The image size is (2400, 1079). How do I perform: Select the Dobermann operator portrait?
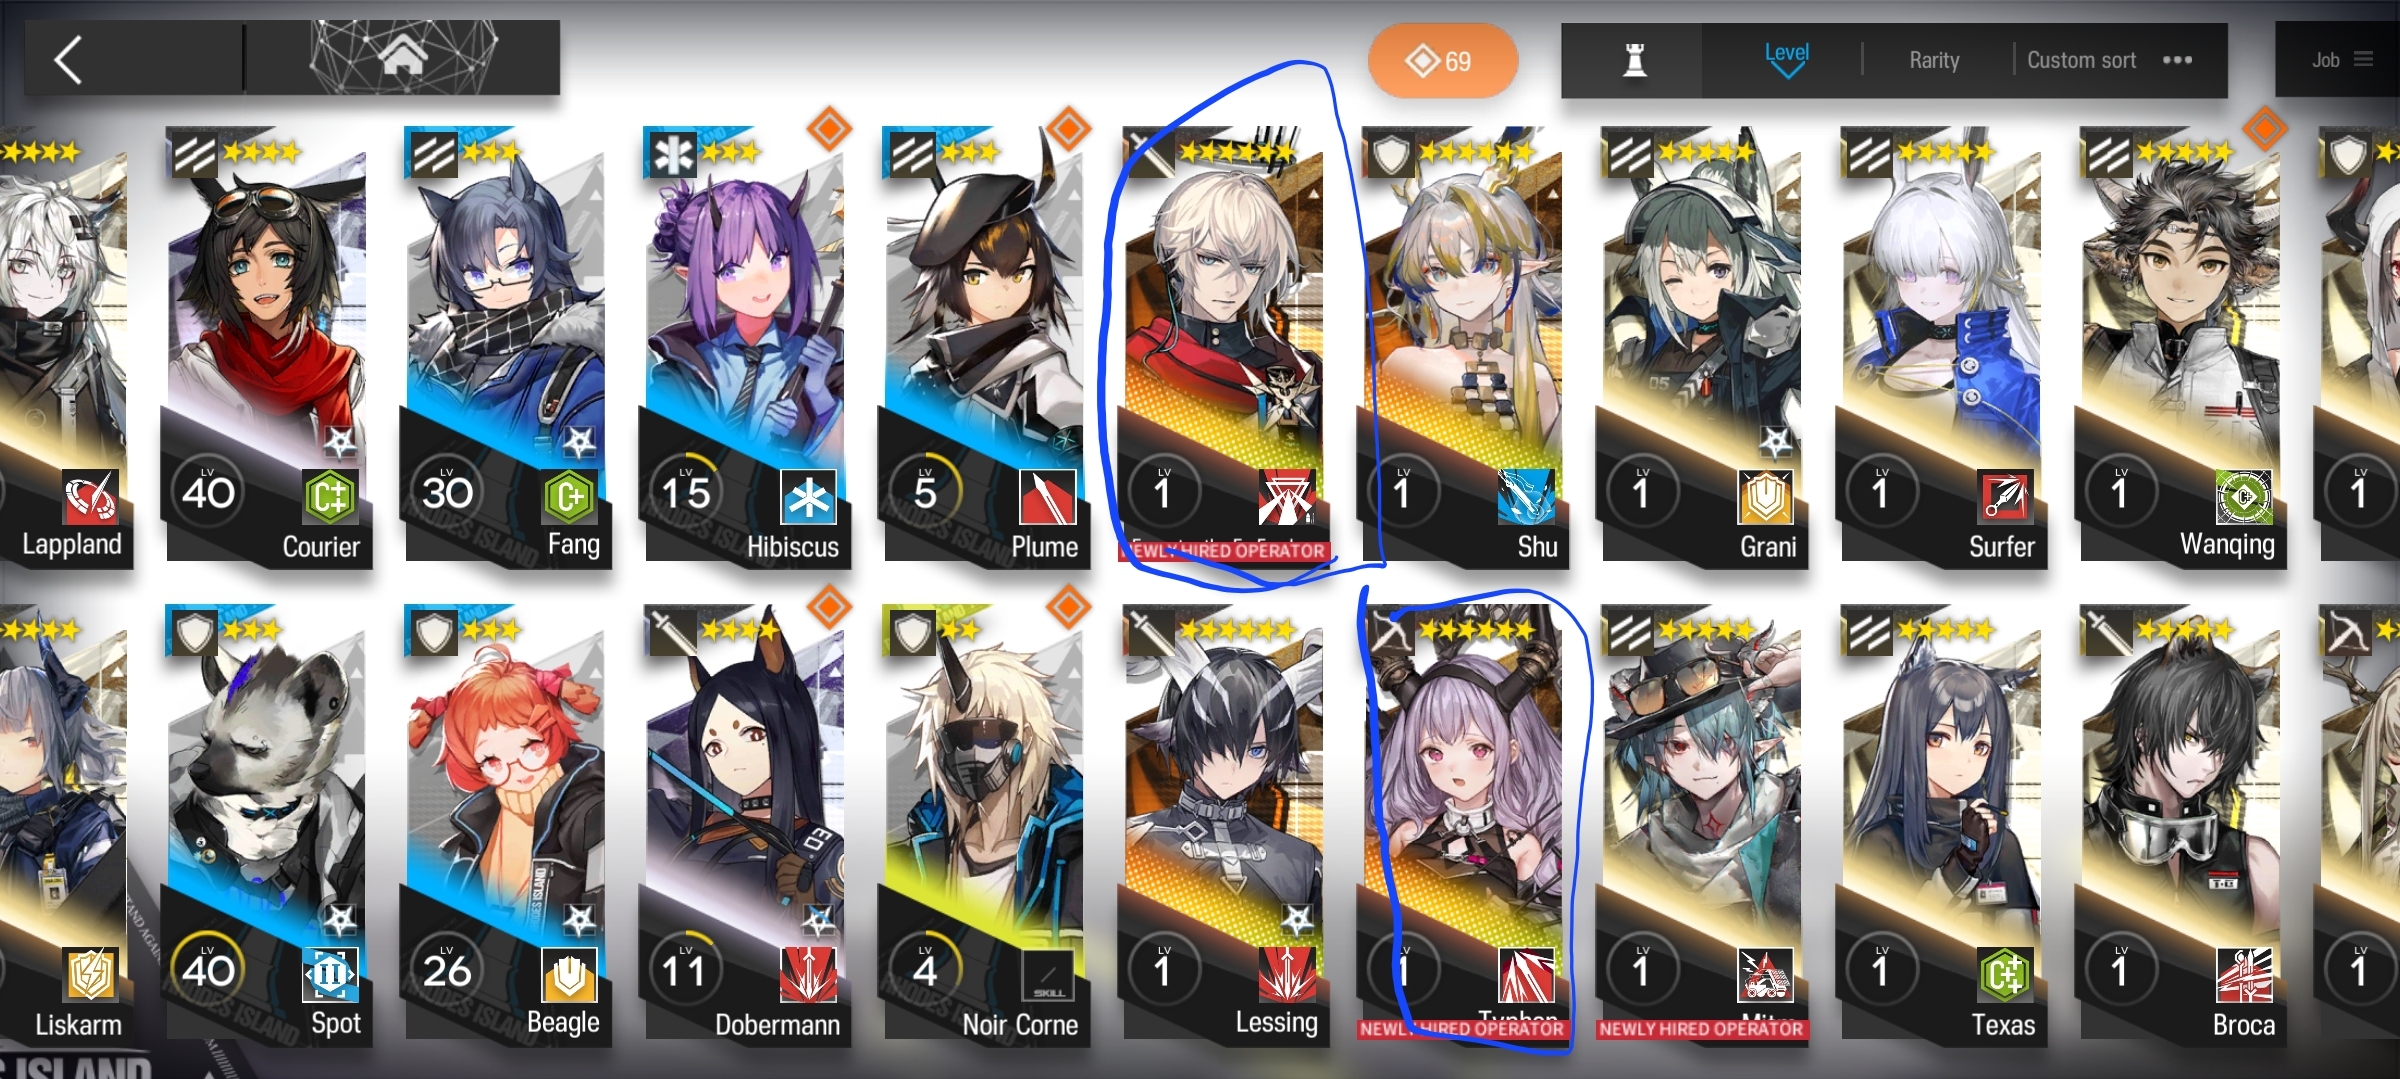(x=745, y=825)
